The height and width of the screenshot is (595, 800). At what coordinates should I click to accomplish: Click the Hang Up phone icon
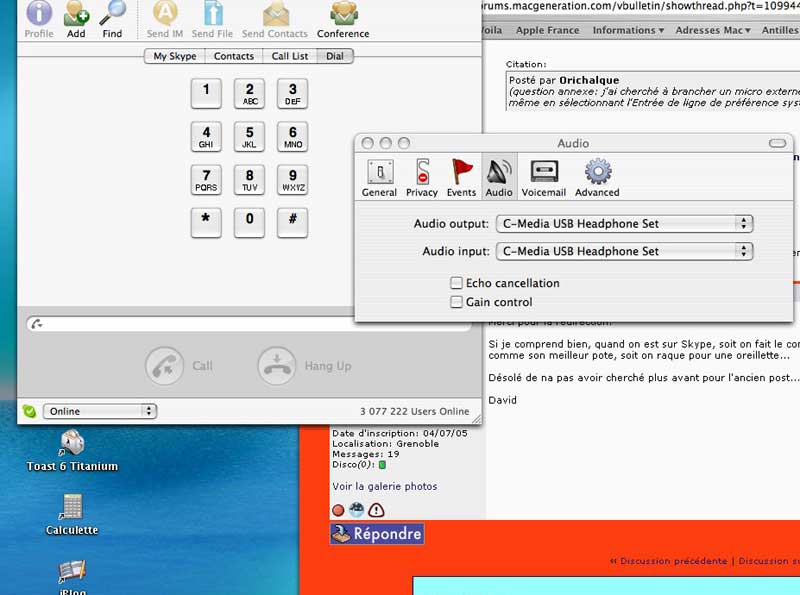(277, 366)
